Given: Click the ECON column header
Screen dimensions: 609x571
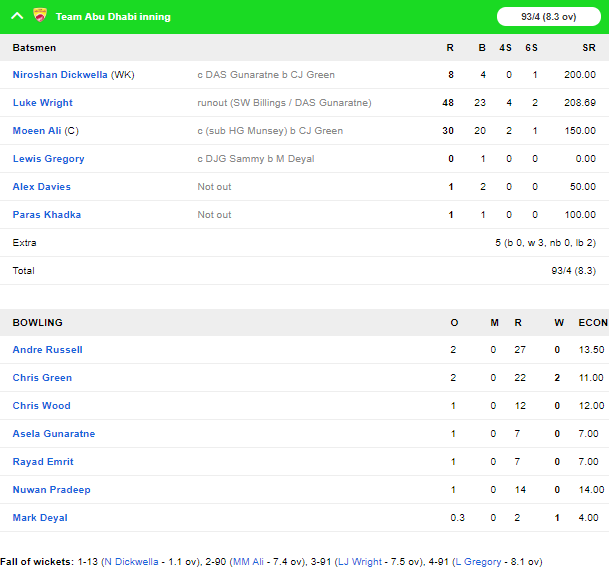Looking at the screenshot, I should click(593, 323).
